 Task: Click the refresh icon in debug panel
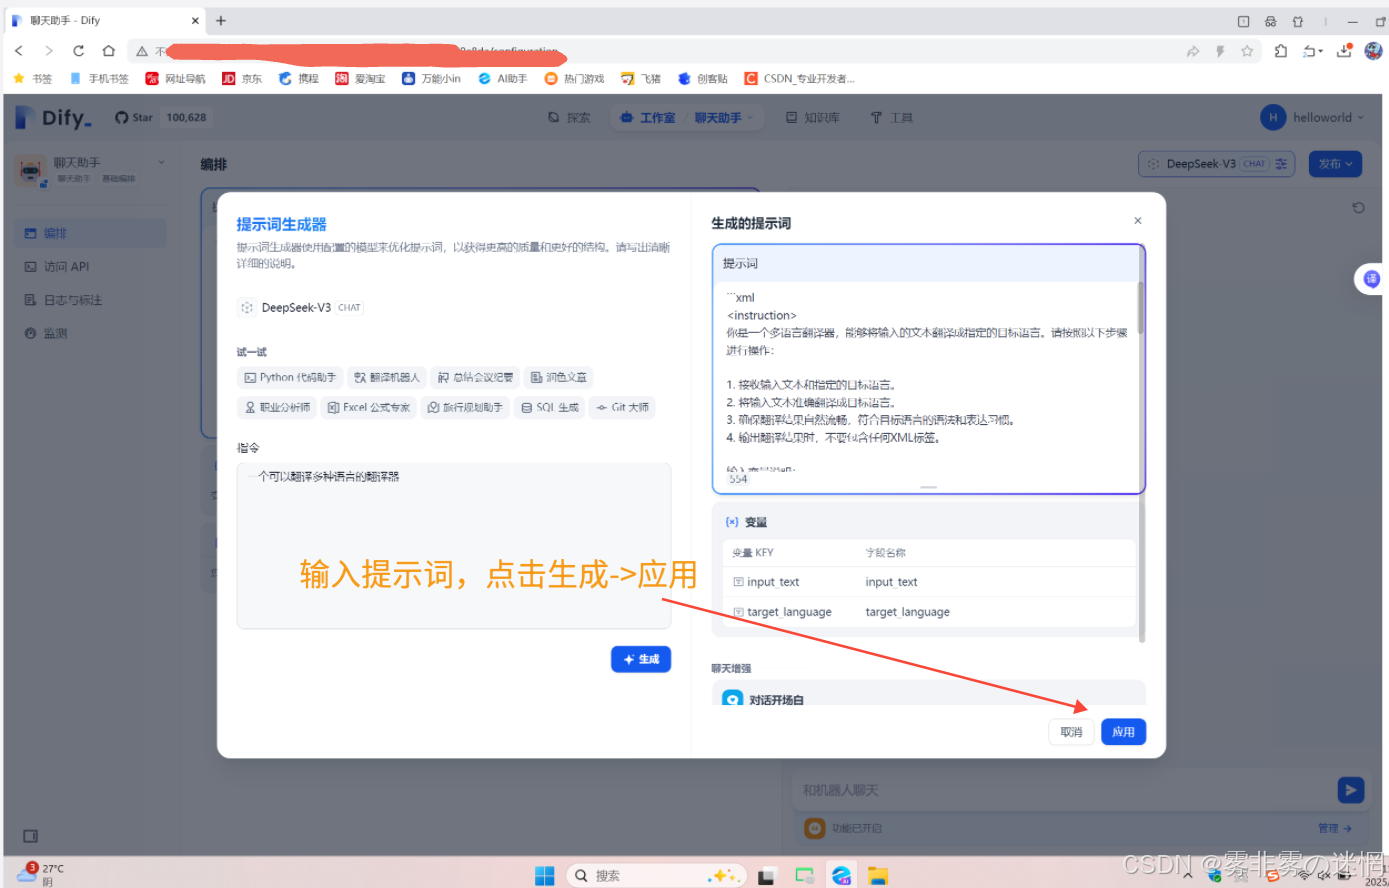(1358, 208)
